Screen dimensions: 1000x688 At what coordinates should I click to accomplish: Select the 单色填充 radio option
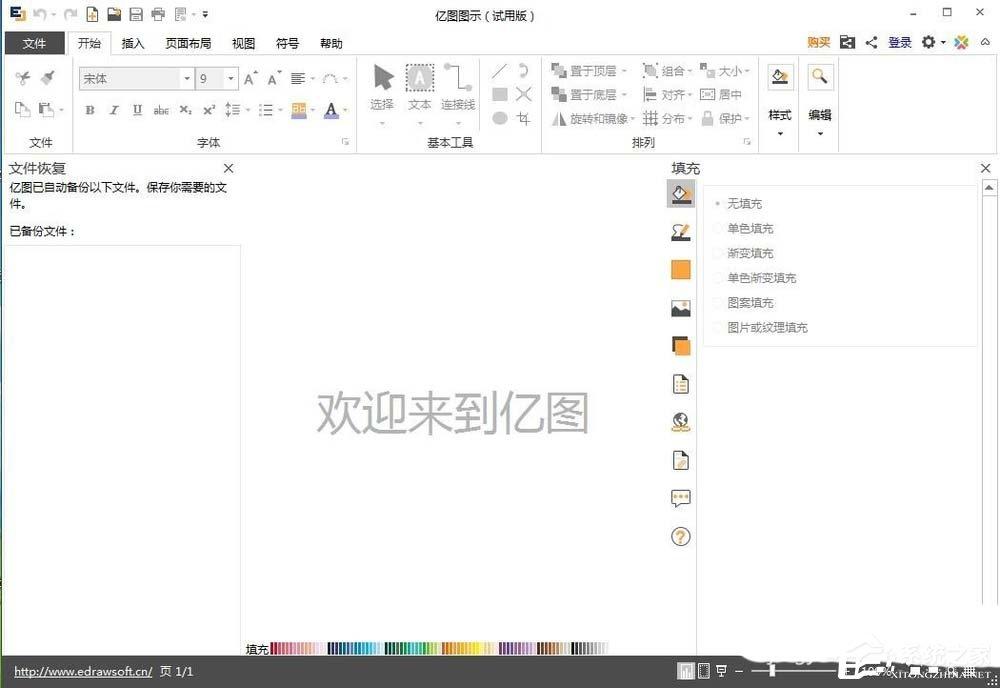coord(745,228)
